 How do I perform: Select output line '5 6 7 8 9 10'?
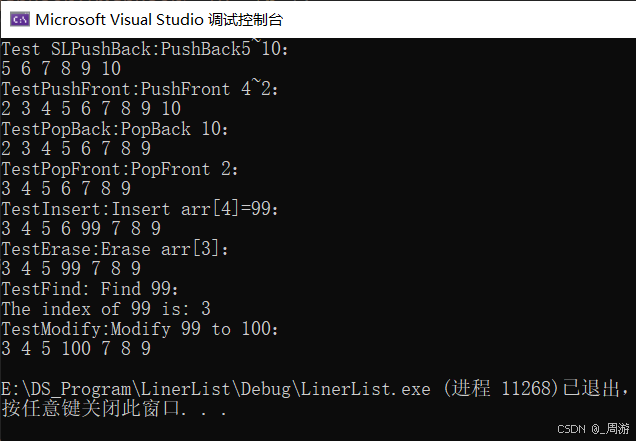coord(61,68)
